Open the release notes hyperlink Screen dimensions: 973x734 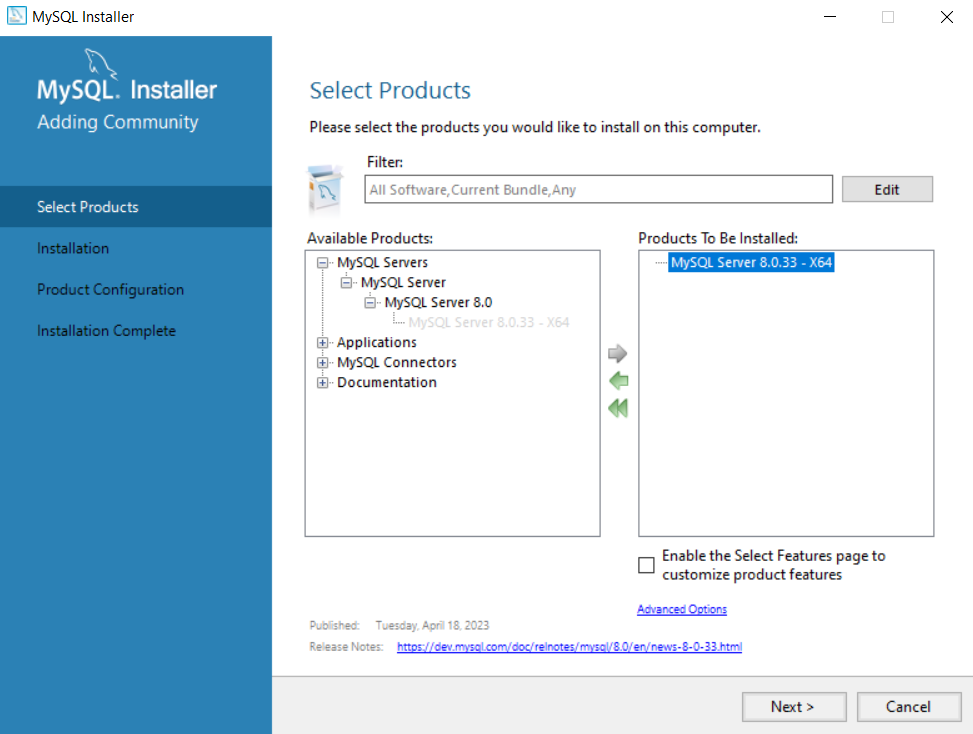point(568,646)
